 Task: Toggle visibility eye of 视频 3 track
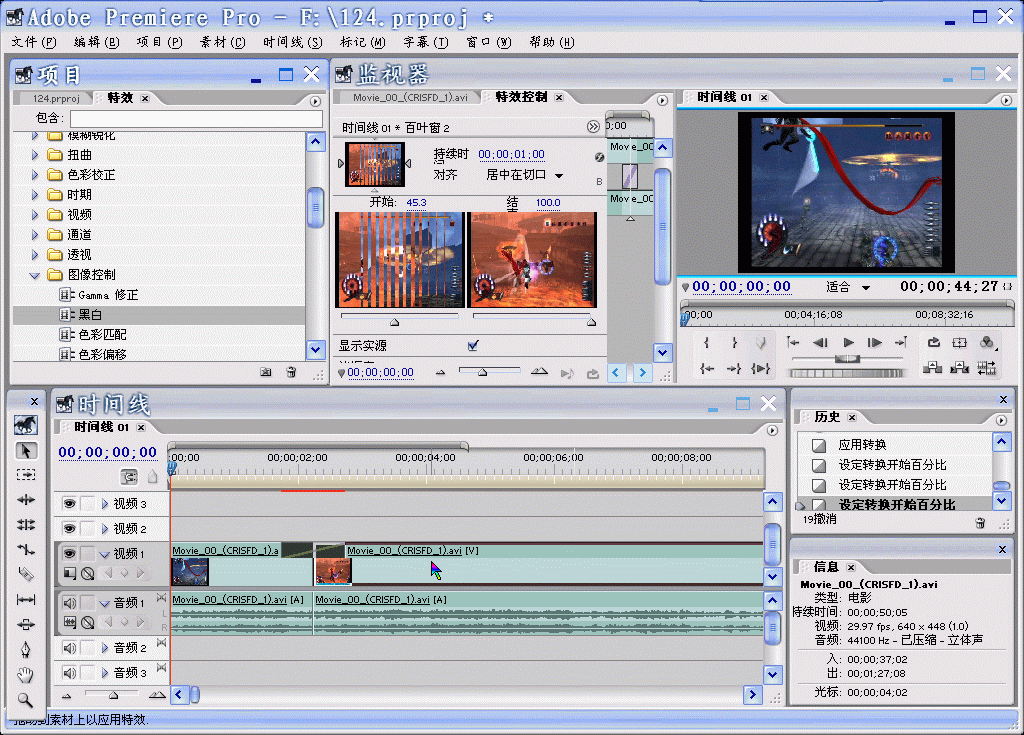[x=69, y=504]
